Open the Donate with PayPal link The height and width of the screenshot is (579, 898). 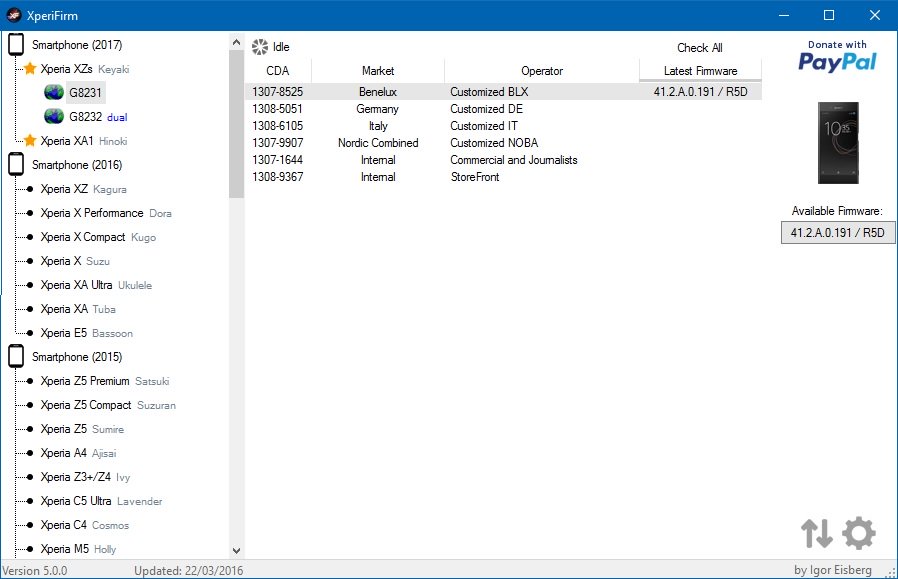(x=837, y=56)
